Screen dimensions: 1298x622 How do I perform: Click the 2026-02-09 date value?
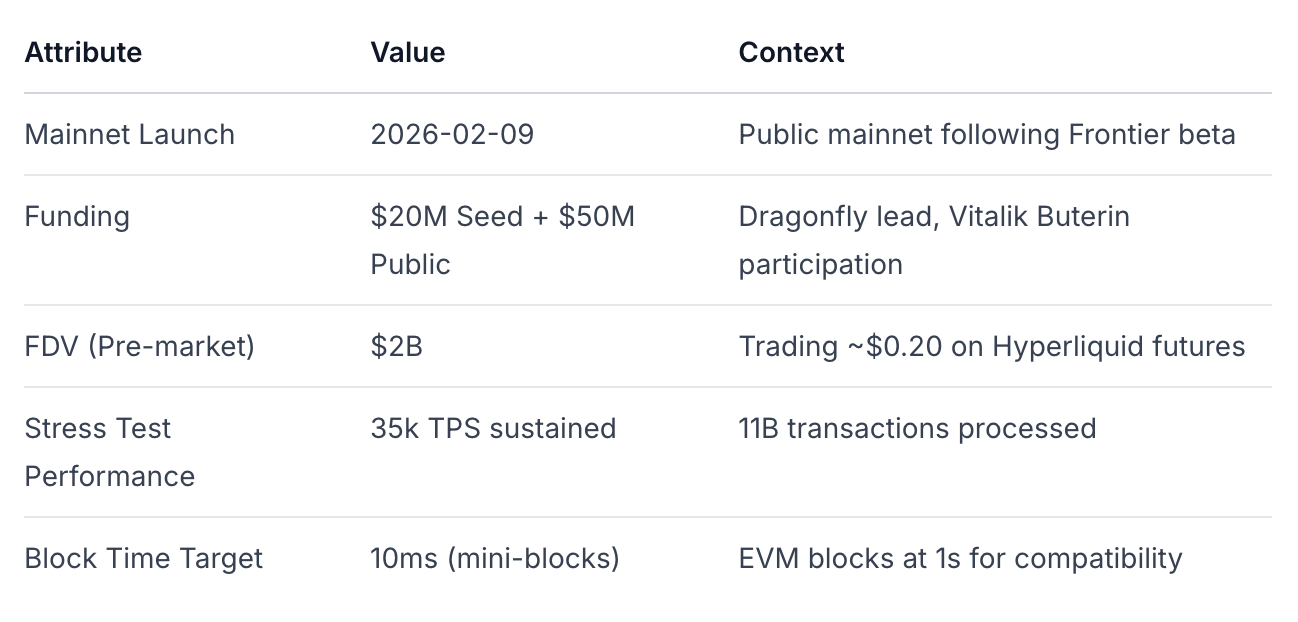tap(452, 134)
